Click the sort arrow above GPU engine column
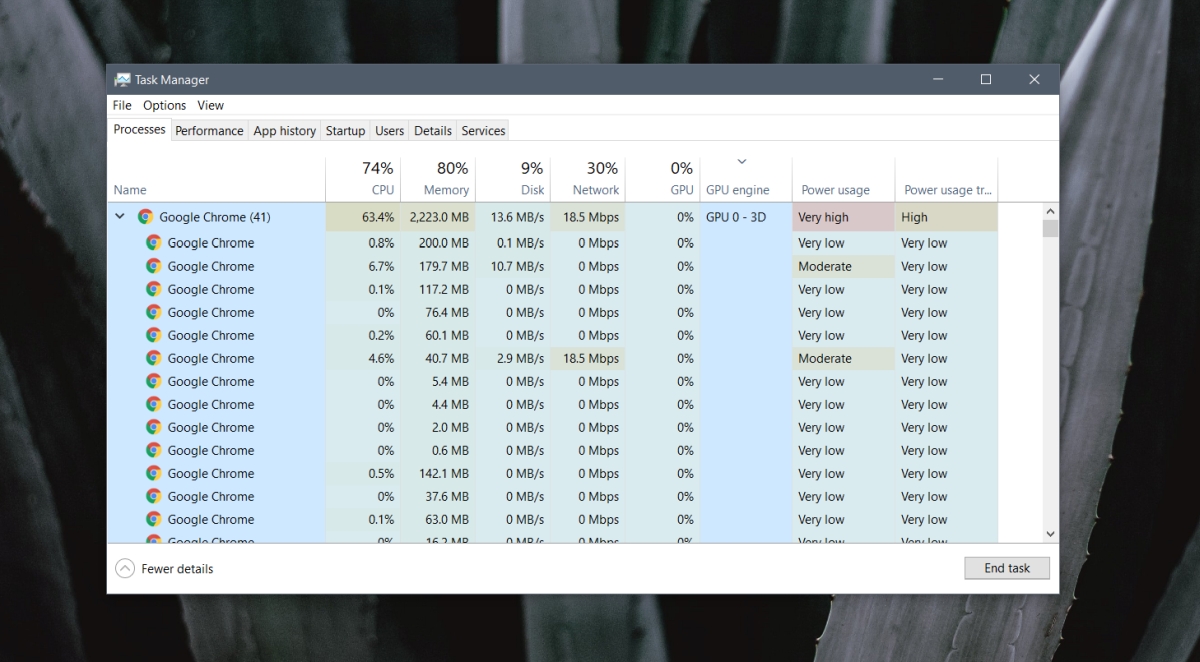The image size is (1200, 662). pos(742,161)
